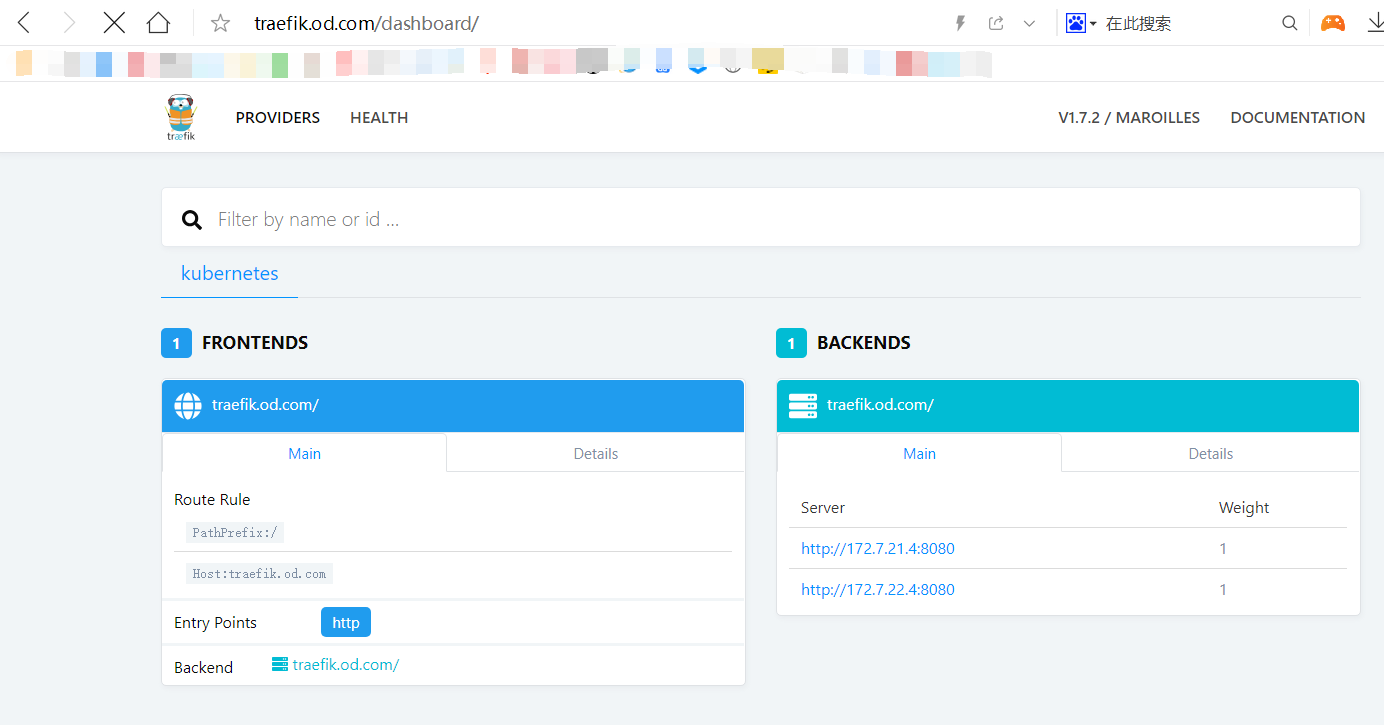
Task: Click the game controller icon
Action: (x=1333, y=23)
